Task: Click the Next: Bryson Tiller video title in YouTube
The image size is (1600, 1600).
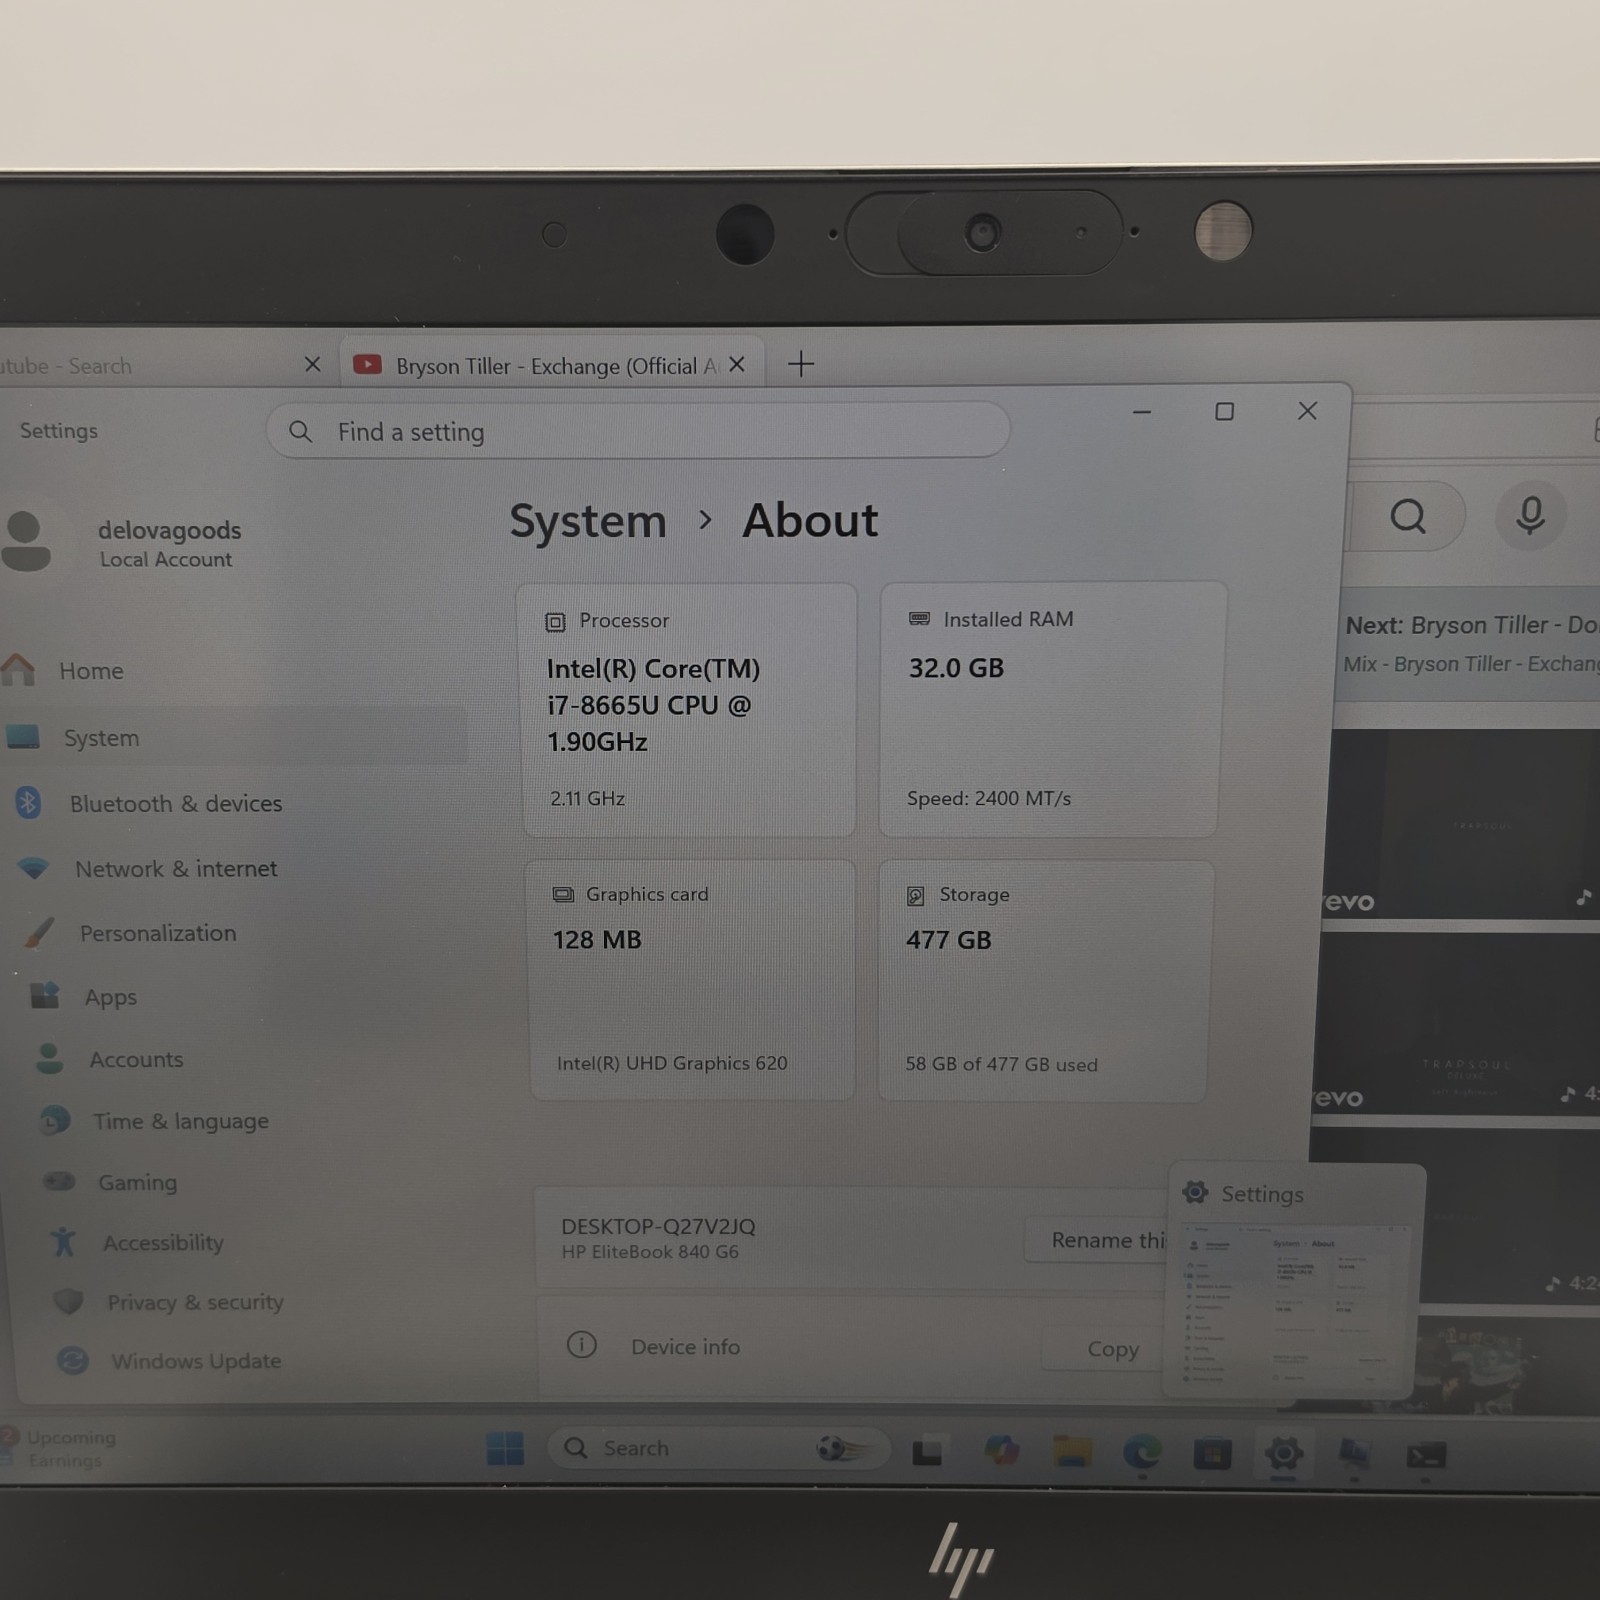Action: [1472, 626]
